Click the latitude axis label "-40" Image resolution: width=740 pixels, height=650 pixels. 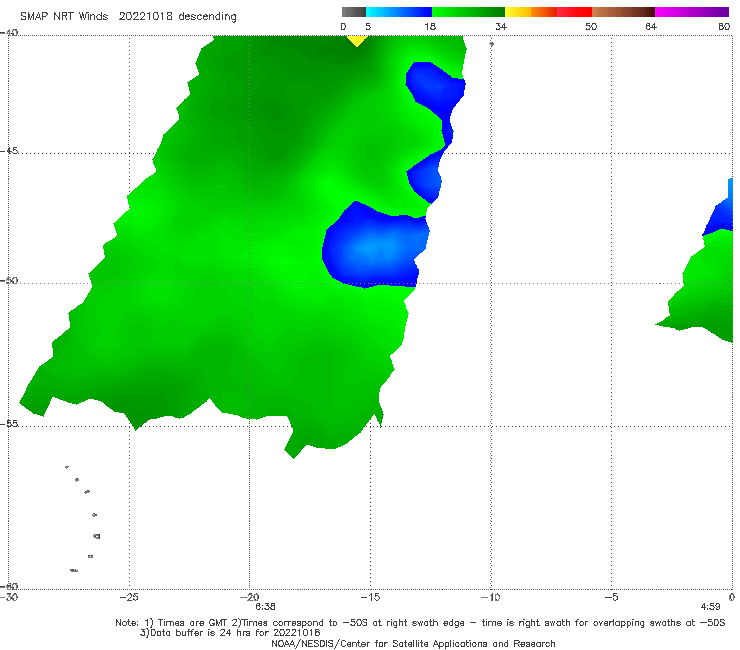(x=9, y=33)
